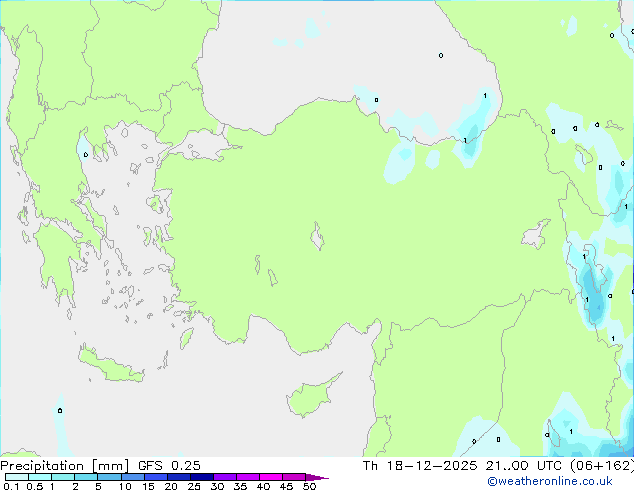
Task: Click the '0.5' legend scale label
Action: pyautogui.click(x=34, y=486)
